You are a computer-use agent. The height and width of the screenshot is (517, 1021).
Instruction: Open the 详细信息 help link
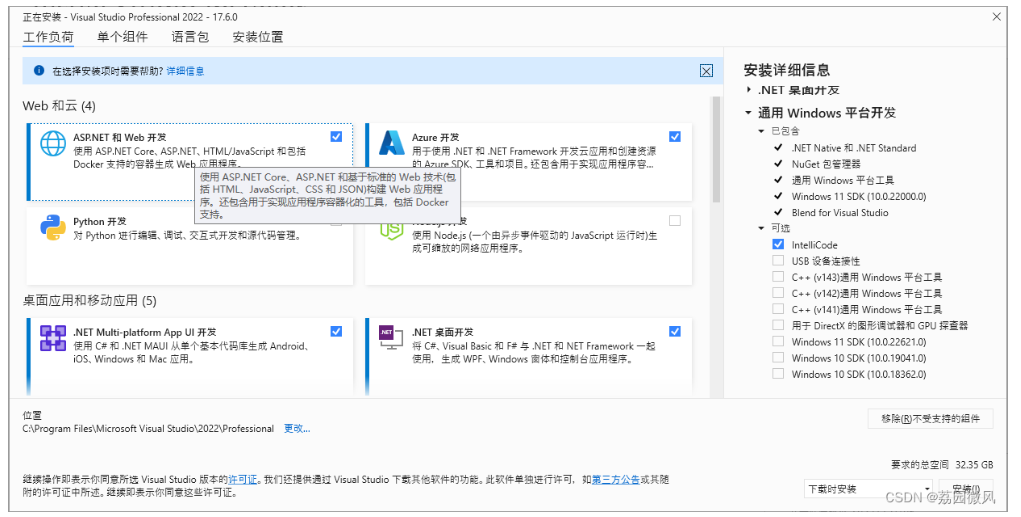(x=186, y=71)
